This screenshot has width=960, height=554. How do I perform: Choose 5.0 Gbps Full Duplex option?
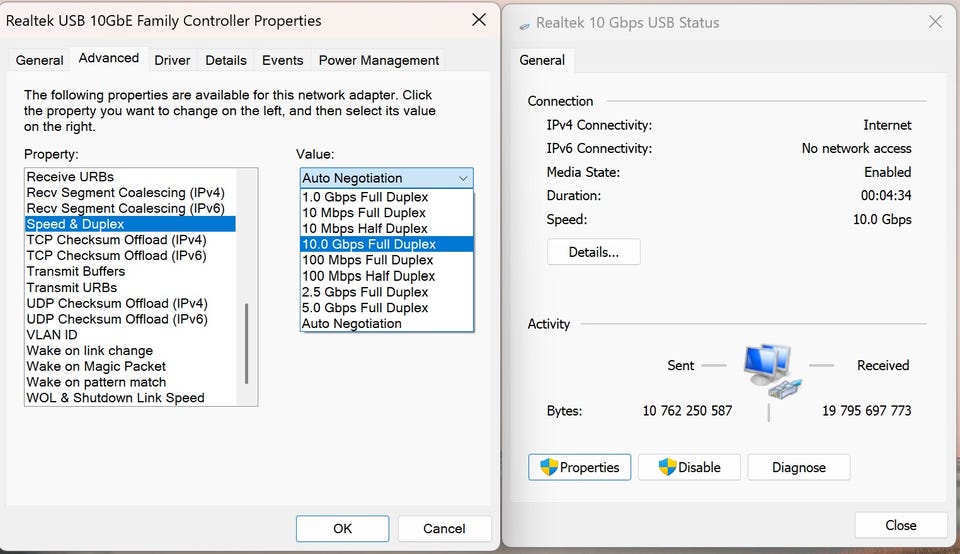pyautogui.click(x=386, y=308)
